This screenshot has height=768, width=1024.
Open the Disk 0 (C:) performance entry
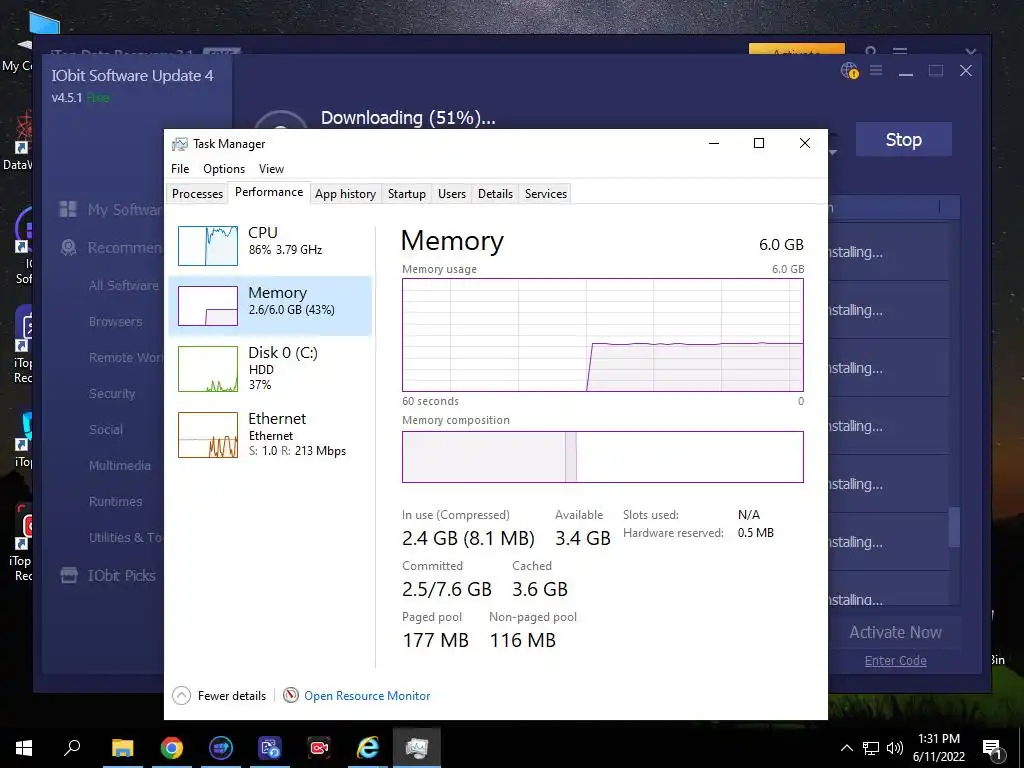270,368
